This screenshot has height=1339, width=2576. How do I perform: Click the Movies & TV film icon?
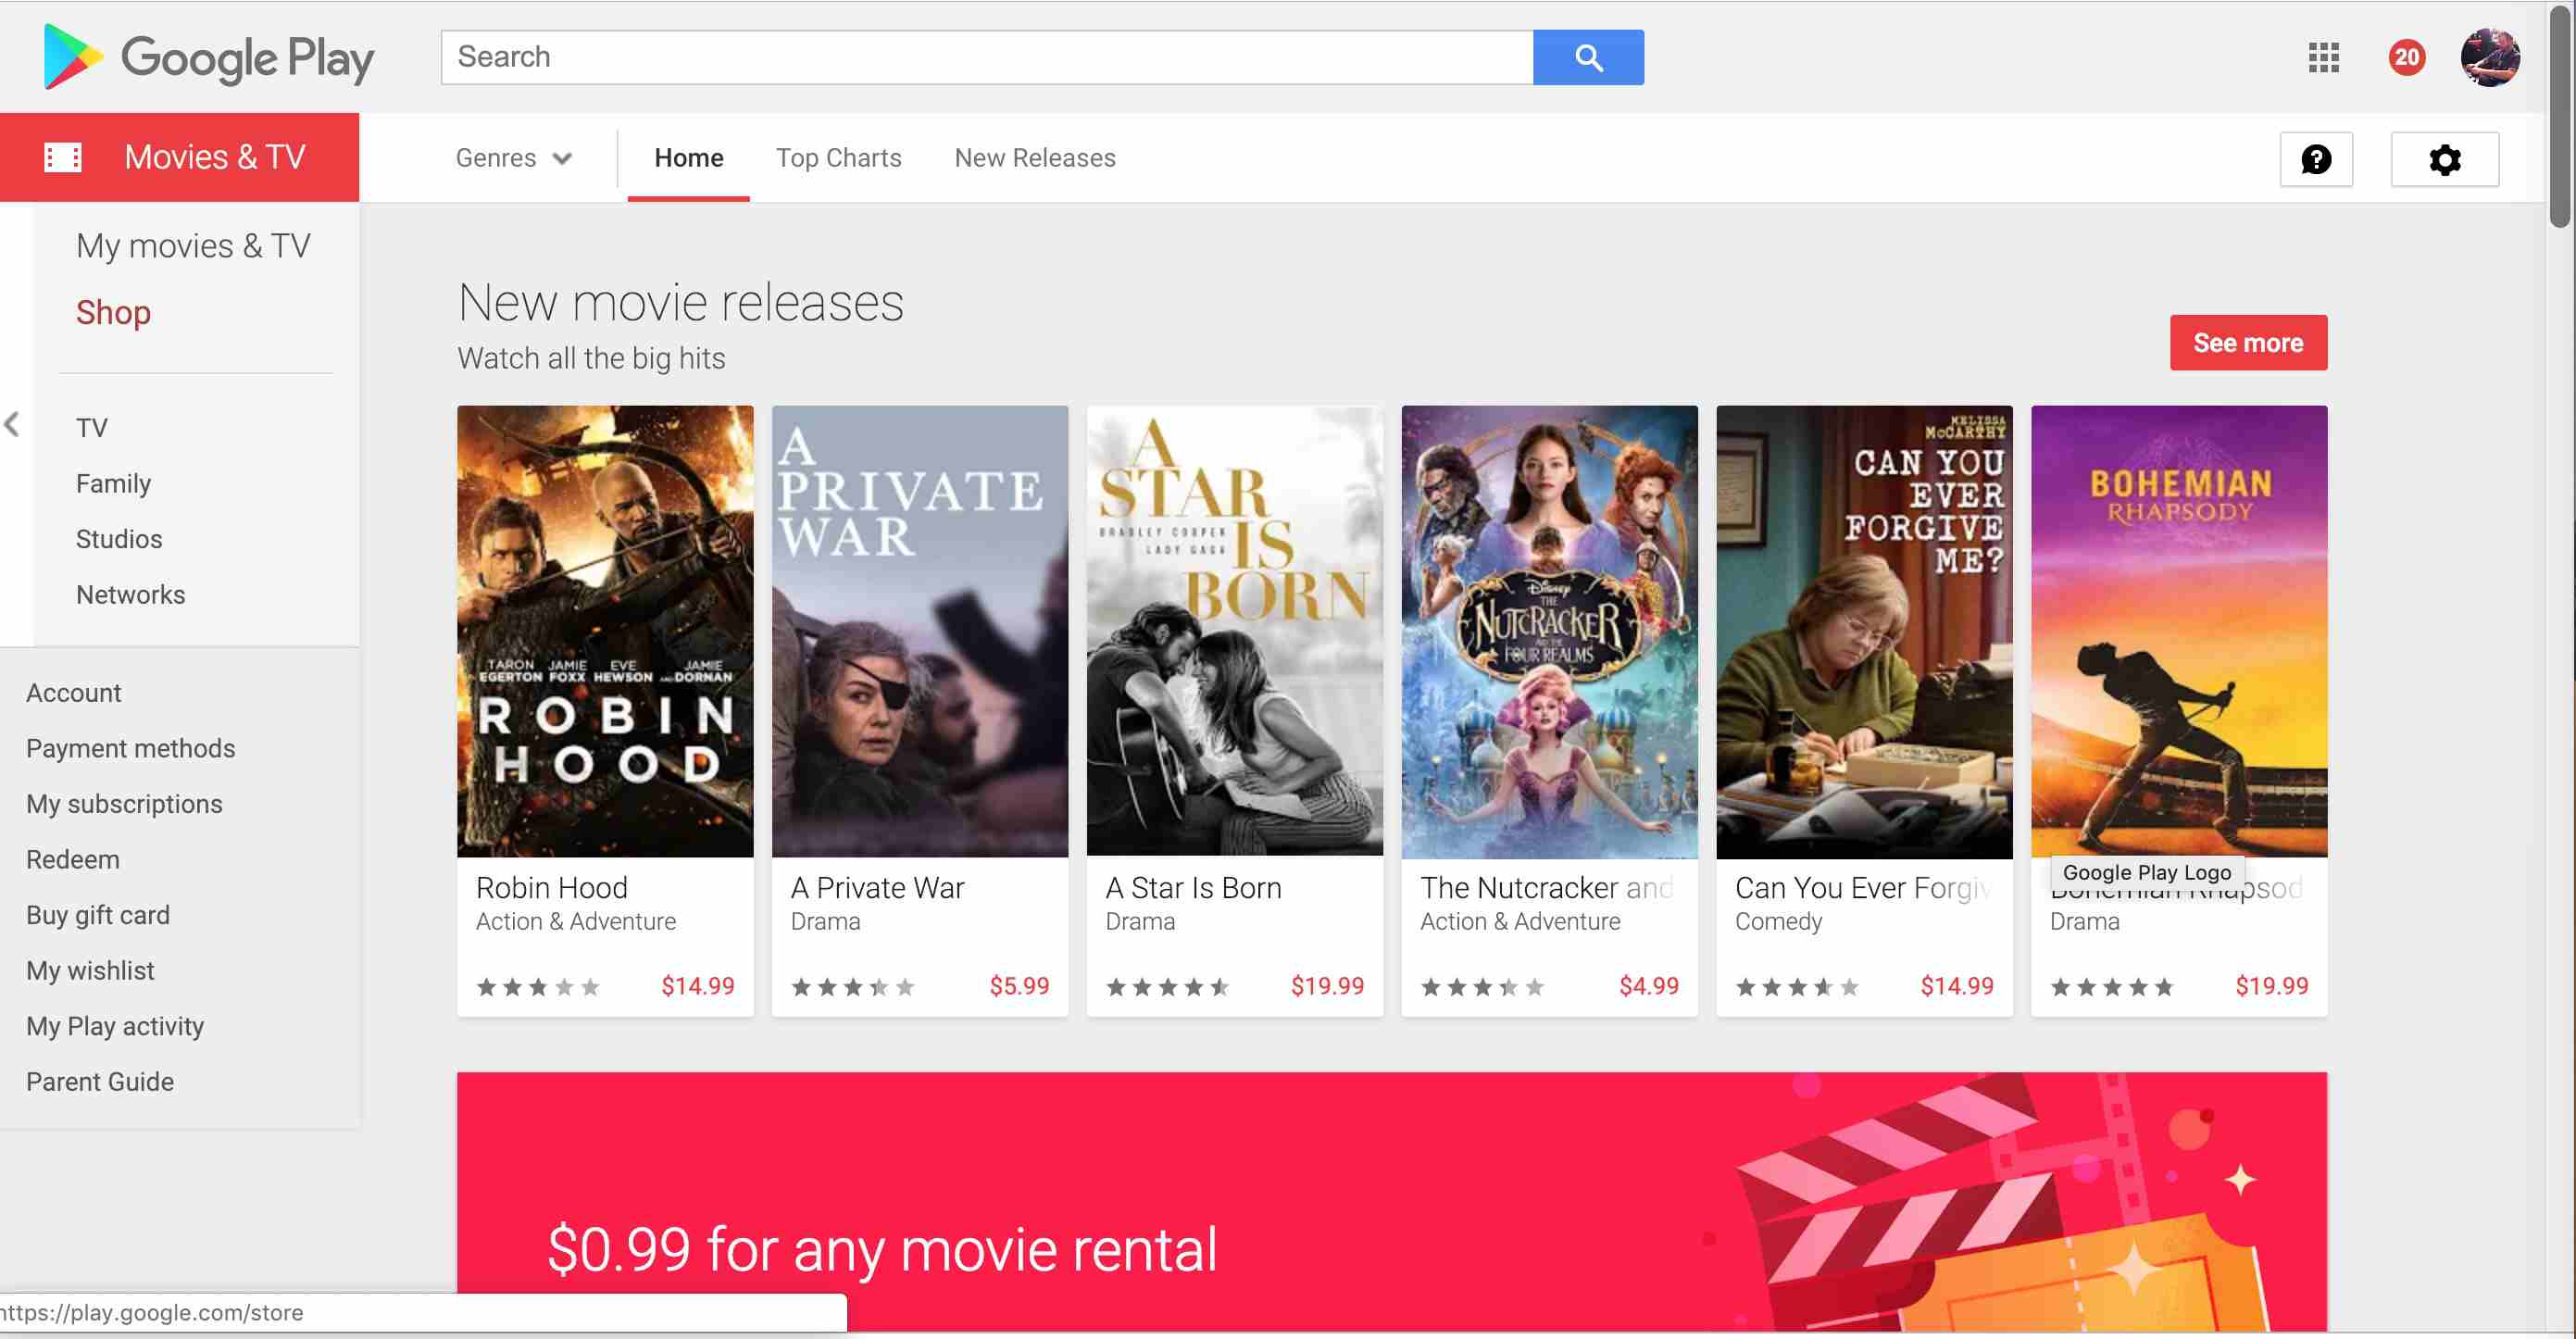tap(63, 157)
